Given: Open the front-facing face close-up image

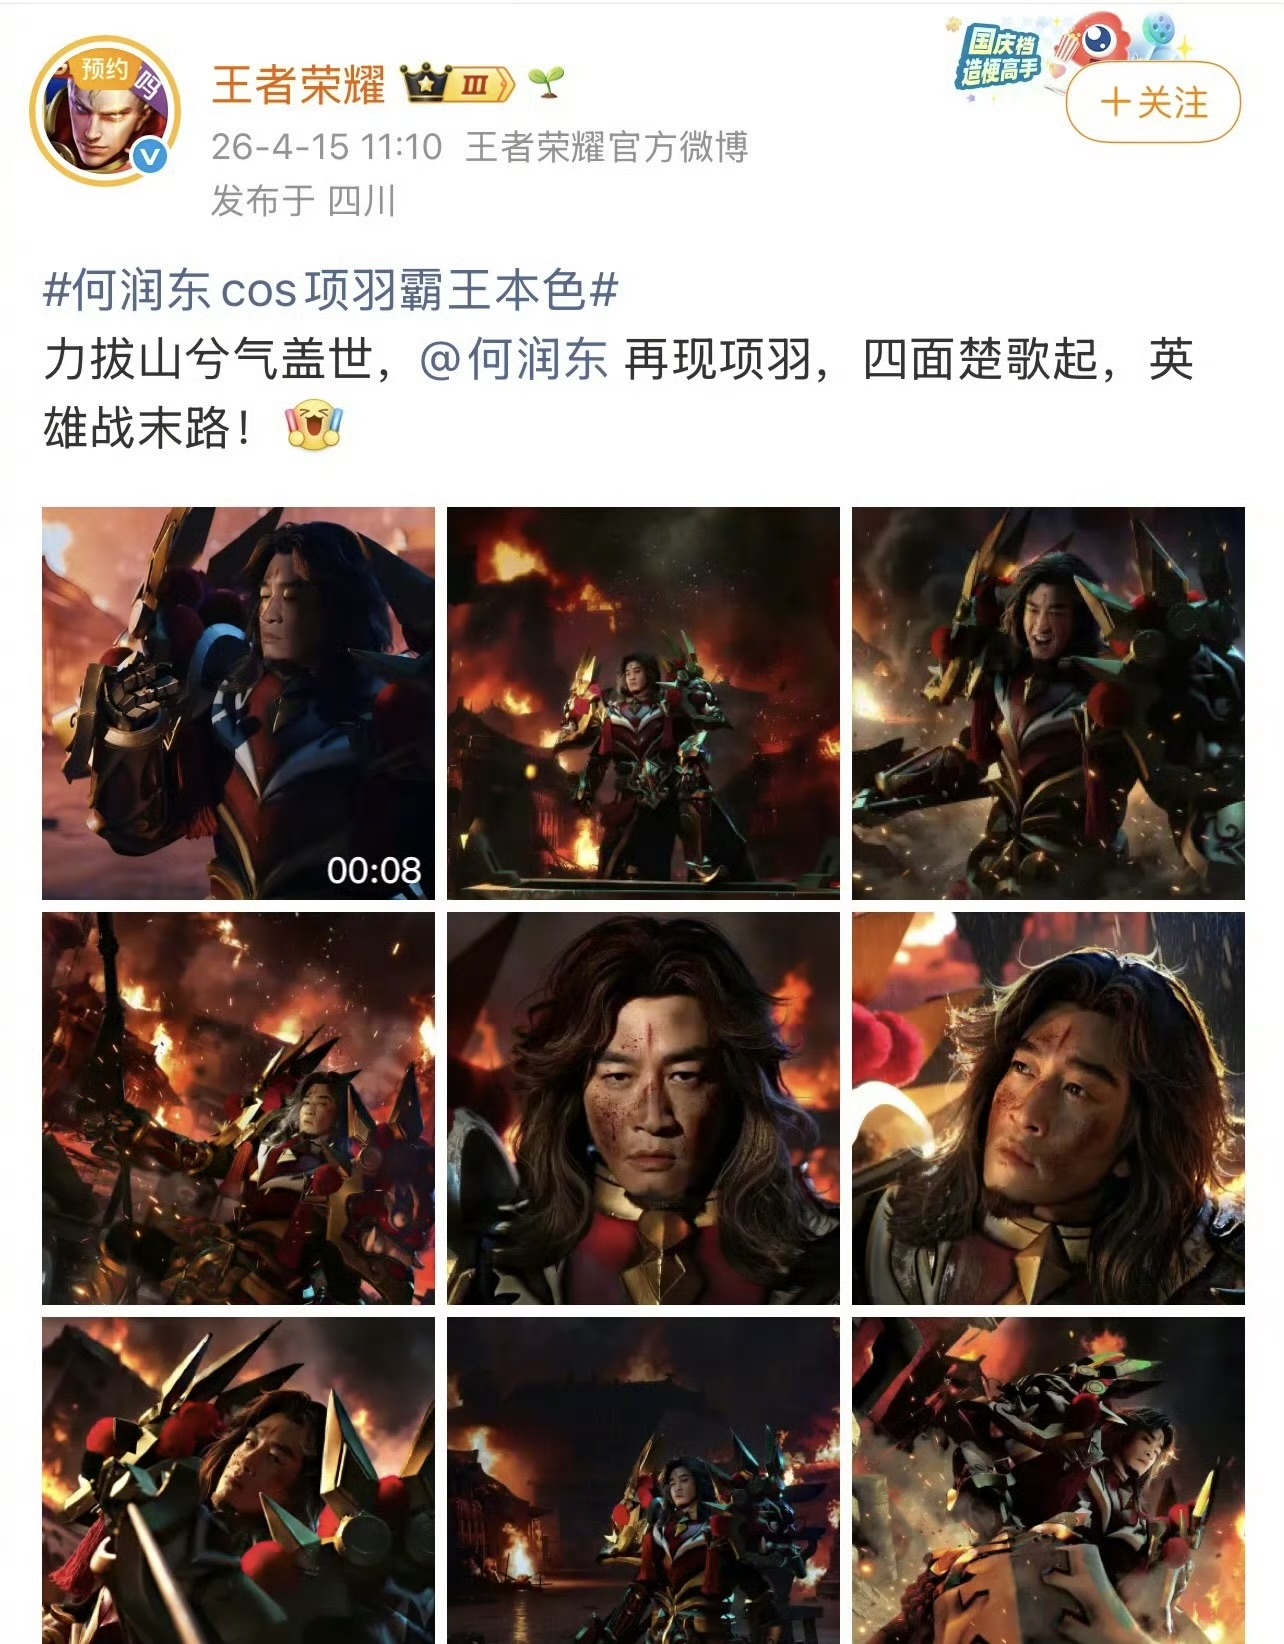Looking at the screenshot, I should tap(643, 1108).
